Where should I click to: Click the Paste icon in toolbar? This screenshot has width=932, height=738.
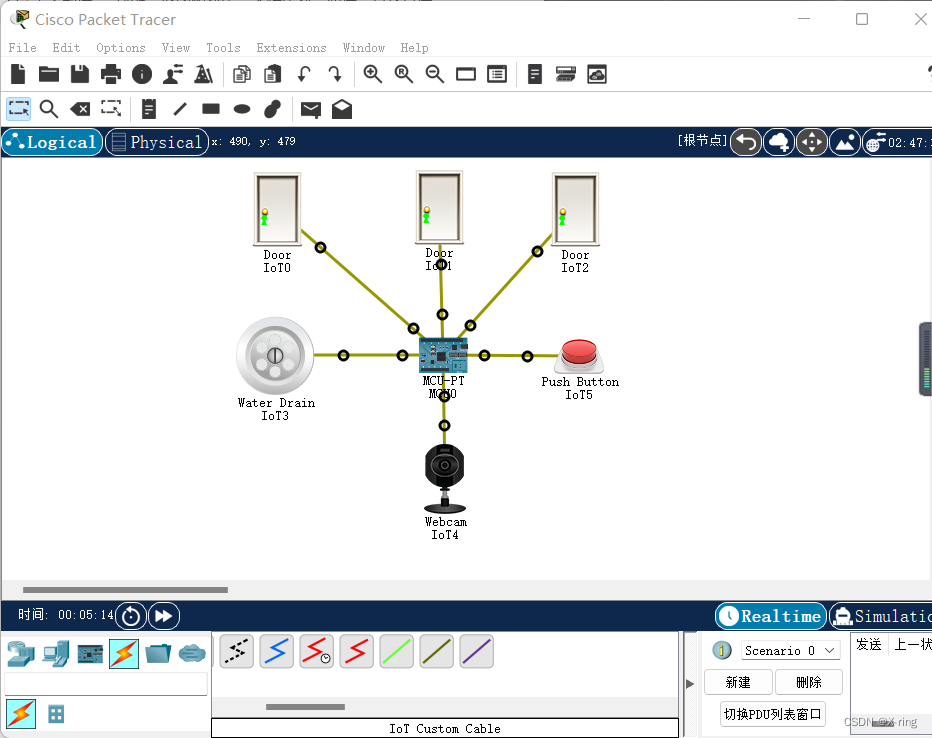coord(273,74)
